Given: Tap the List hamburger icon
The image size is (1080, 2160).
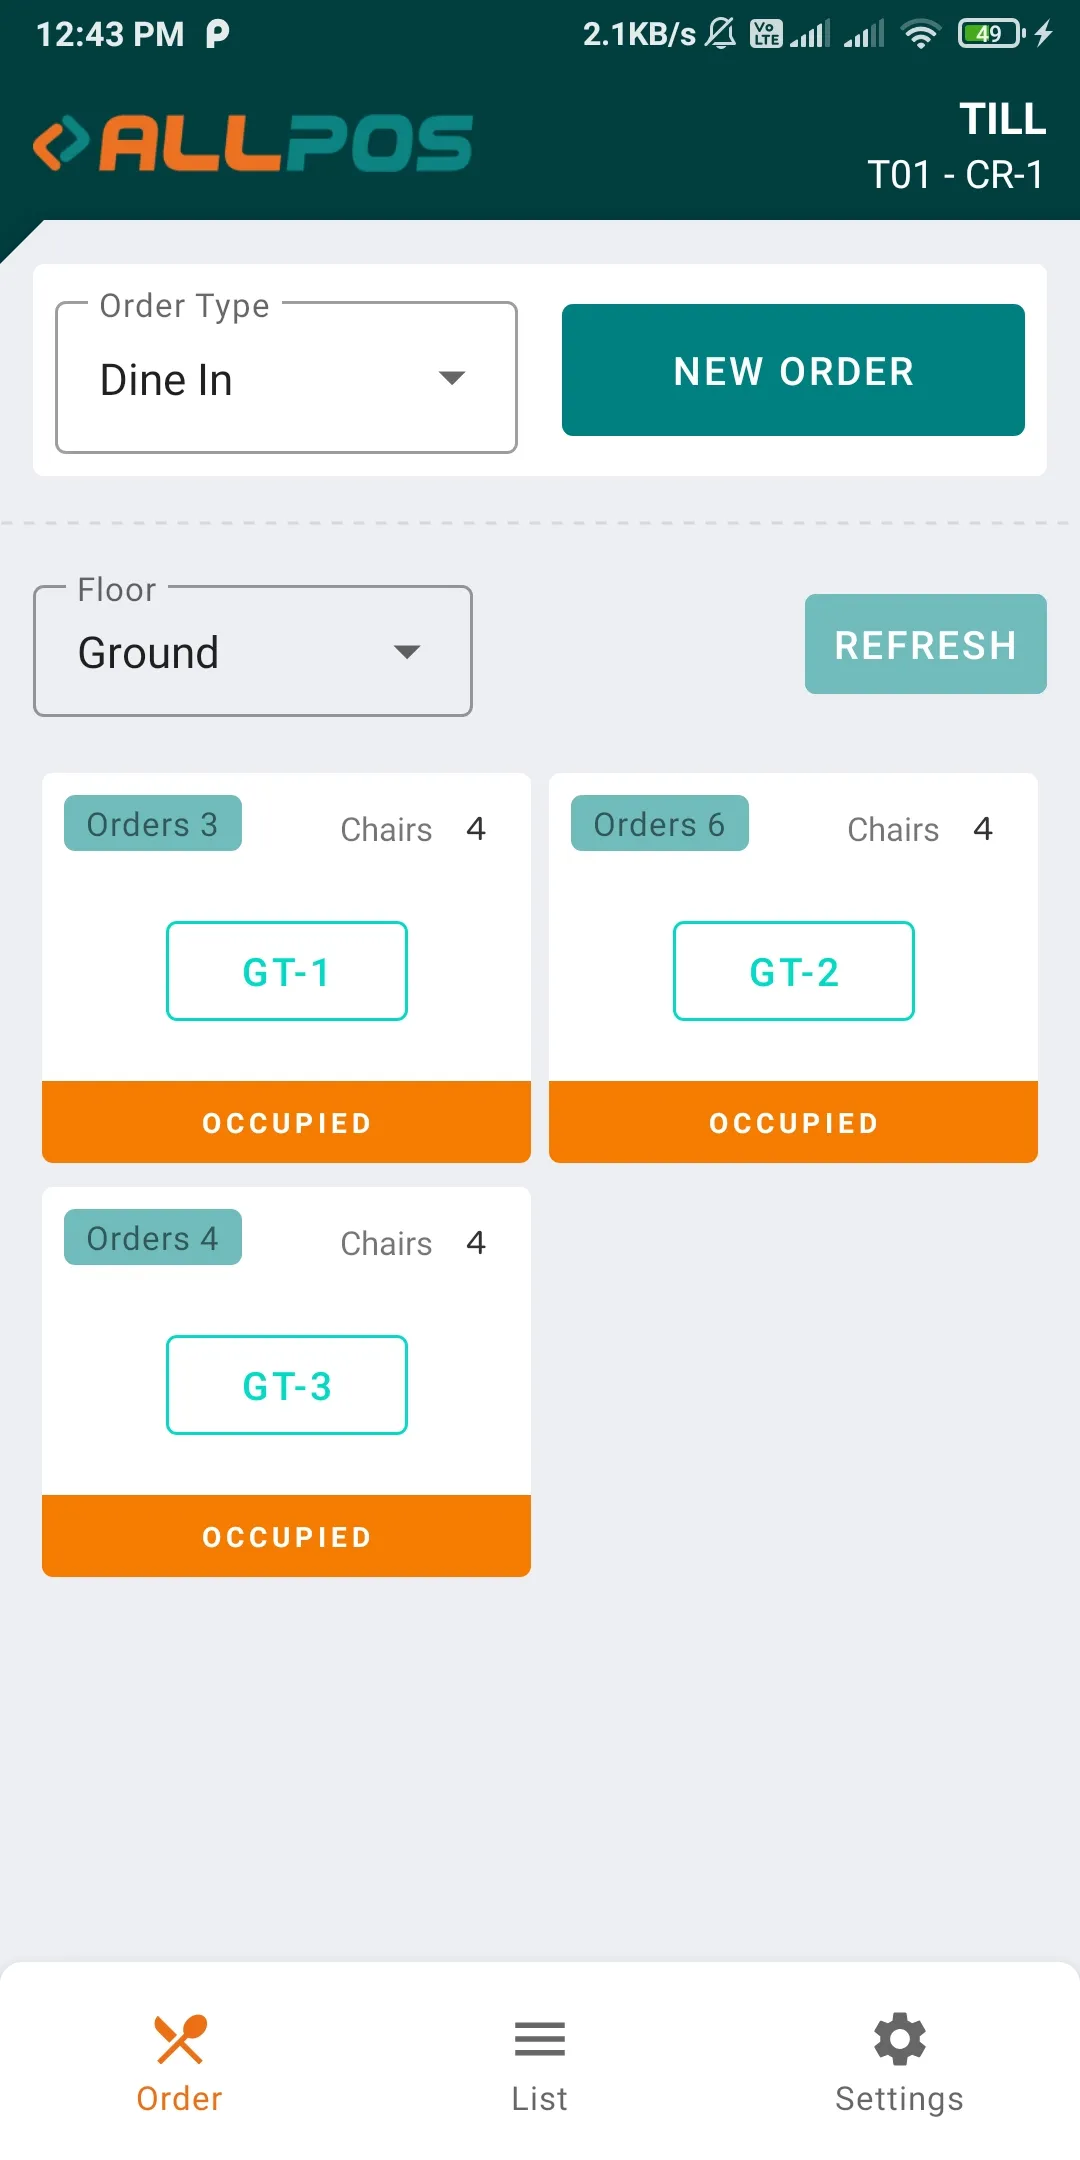Looking at the screenshot, I should (x=540, y=2038).
